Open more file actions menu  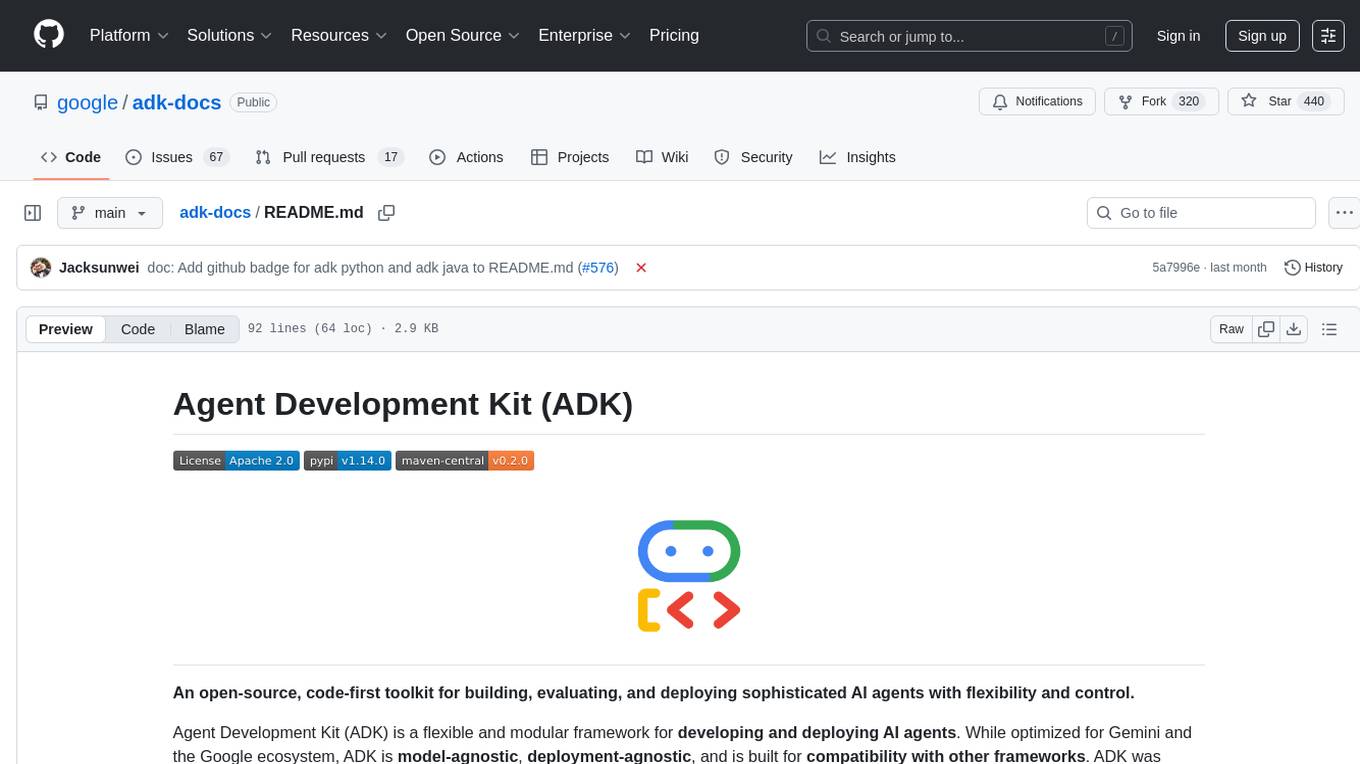[1344, 213]
